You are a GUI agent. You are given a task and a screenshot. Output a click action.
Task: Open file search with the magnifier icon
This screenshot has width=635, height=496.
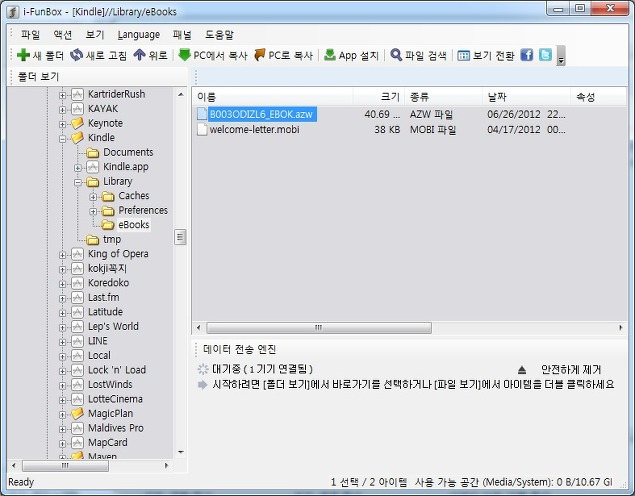[x=396, y=55]
